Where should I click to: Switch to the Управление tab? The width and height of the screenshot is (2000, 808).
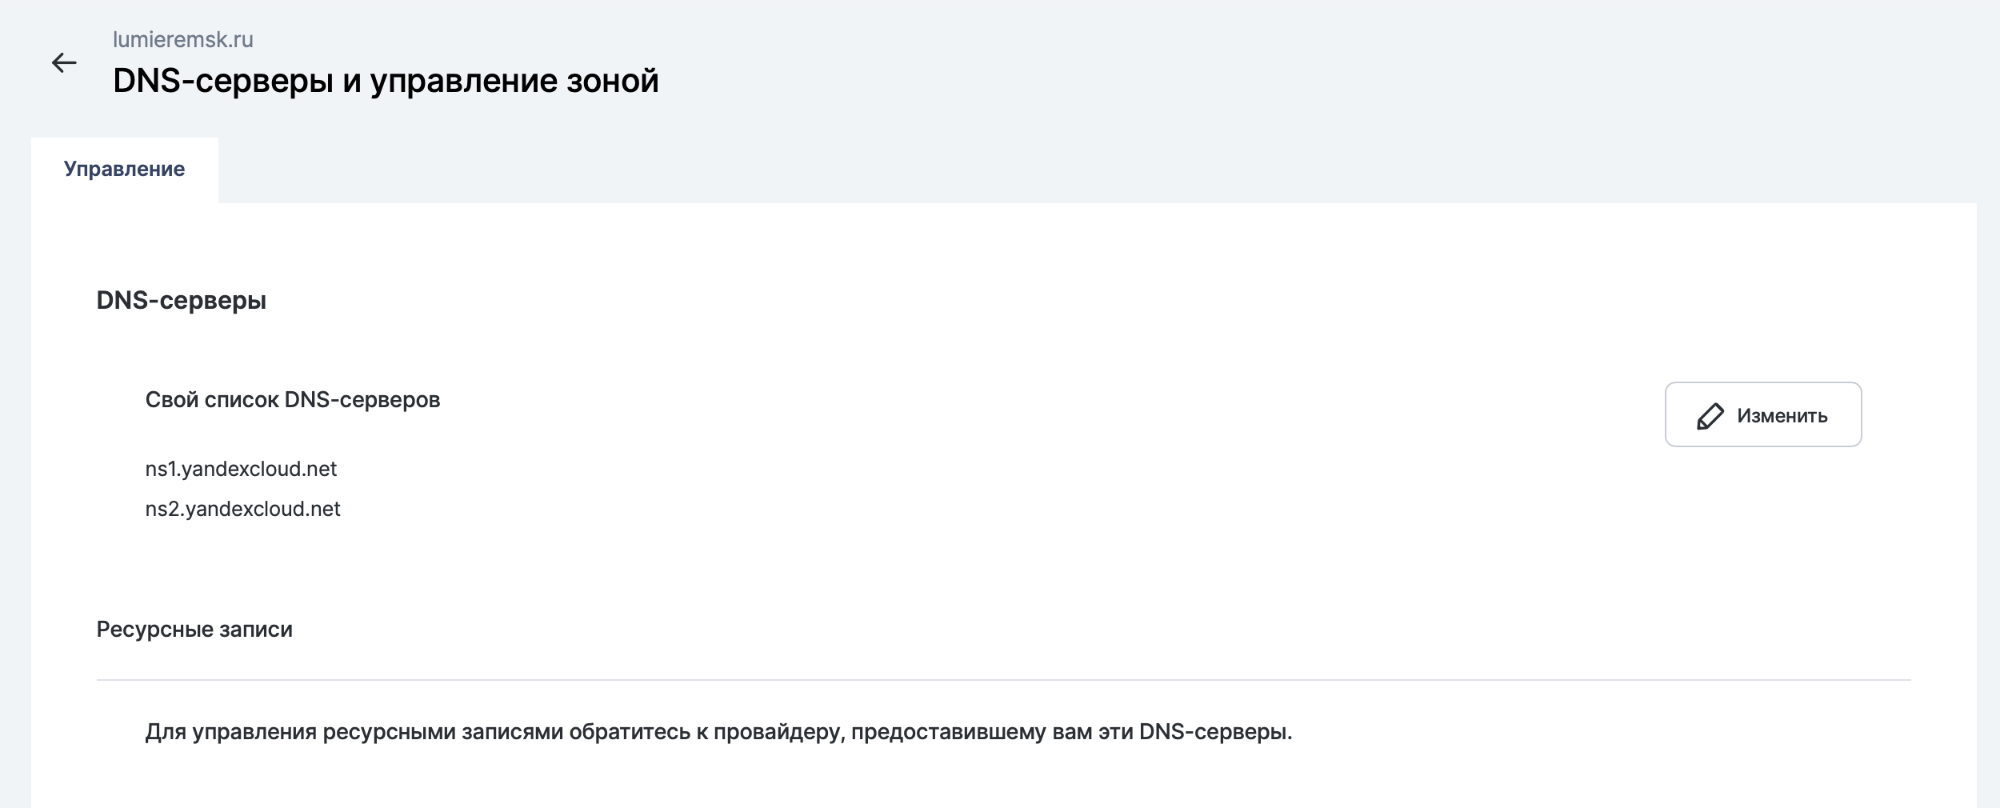124,169
